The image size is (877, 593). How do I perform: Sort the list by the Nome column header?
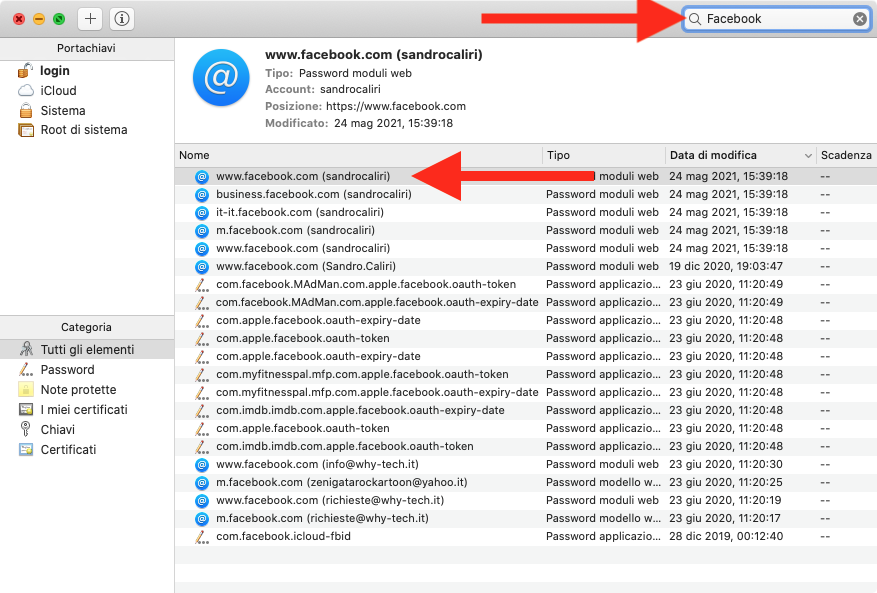[359, 156]
